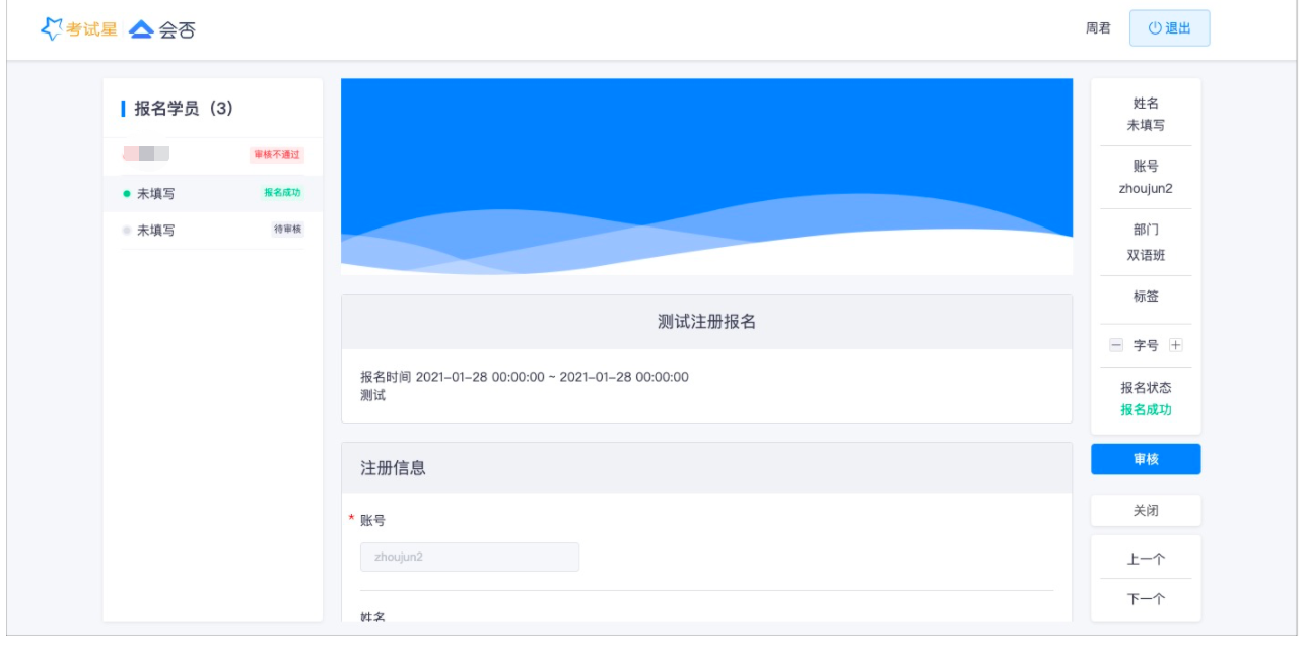Select the applicant marked 待审核
Image resolution: width=1306 pixels, height=650 pixels.
click(x=212, y=230)
